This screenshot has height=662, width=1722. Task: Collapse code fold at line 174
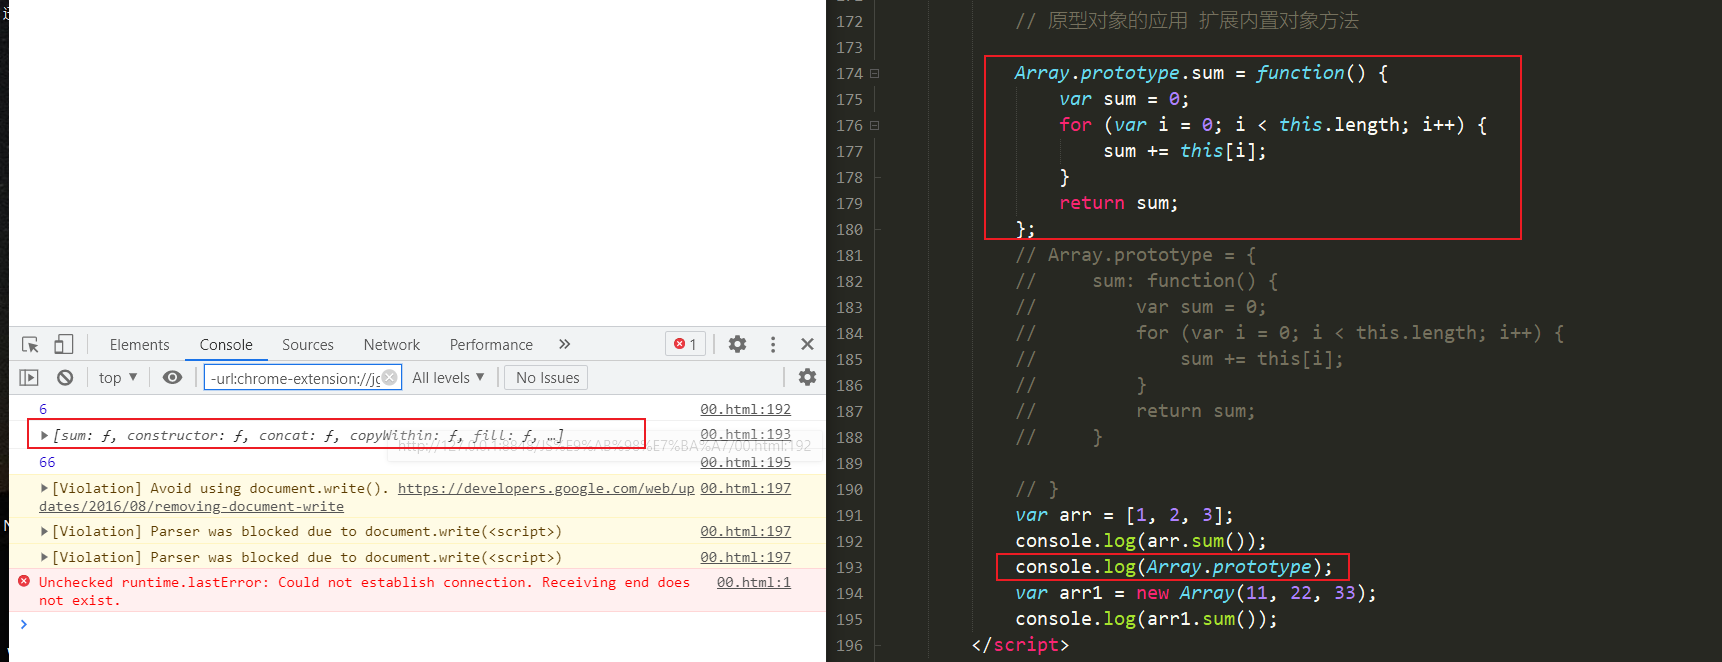tap(875, 73)
